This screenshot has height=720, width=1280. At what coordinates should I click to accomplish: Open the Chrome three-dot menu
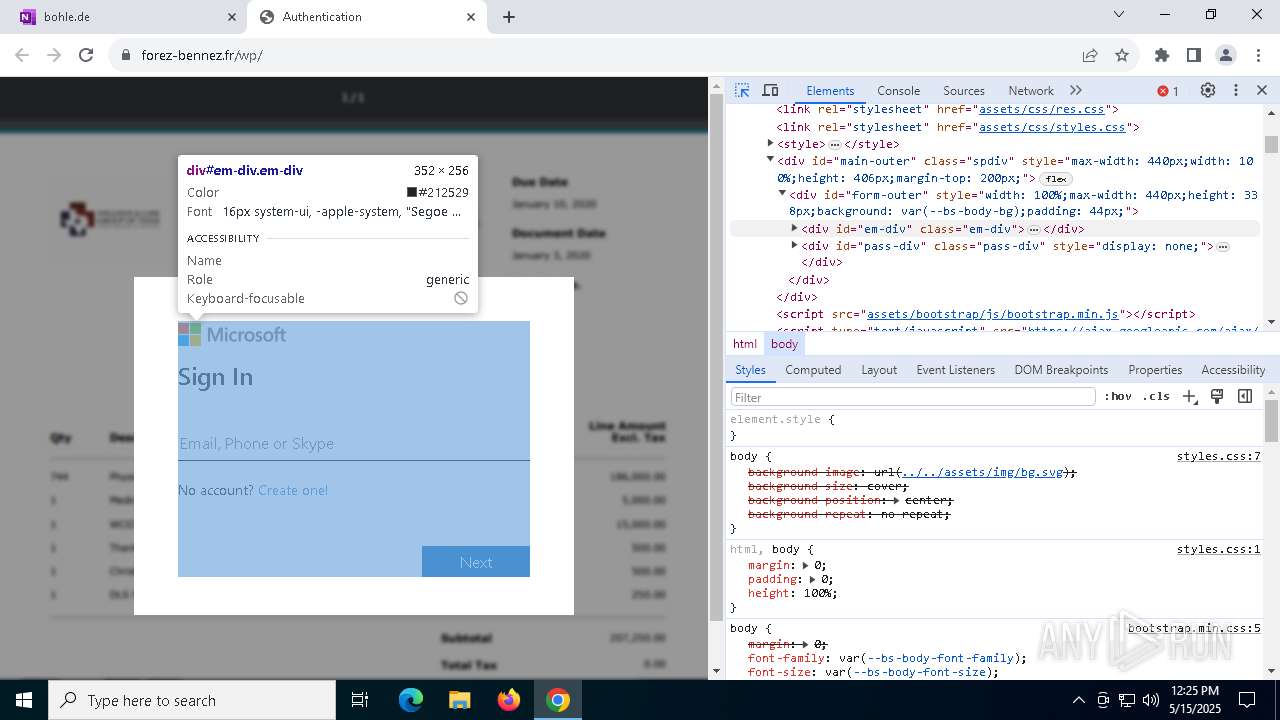click(1257, 55)
